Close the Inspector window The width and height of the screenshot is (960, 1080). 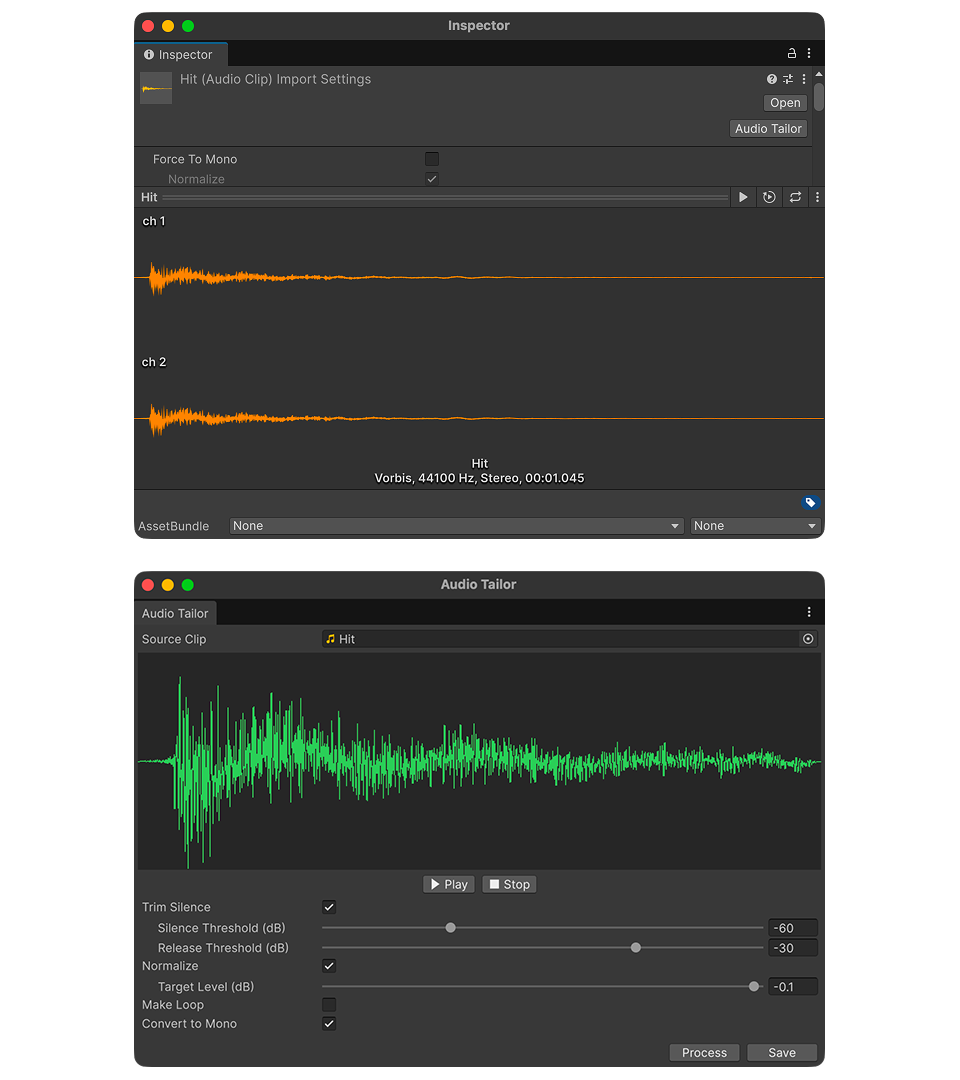click(x=148, y=26)
